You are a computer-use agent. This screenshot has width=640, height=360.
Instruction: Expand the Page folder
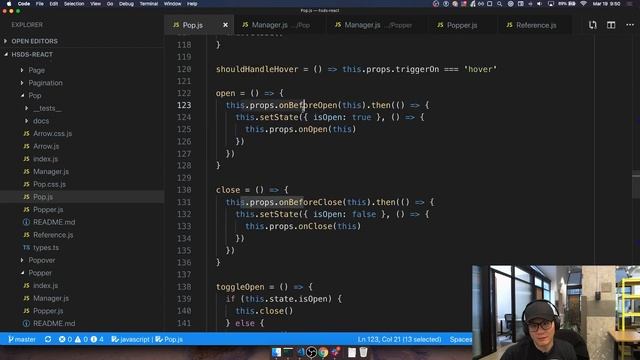click(x=36, y=70)
